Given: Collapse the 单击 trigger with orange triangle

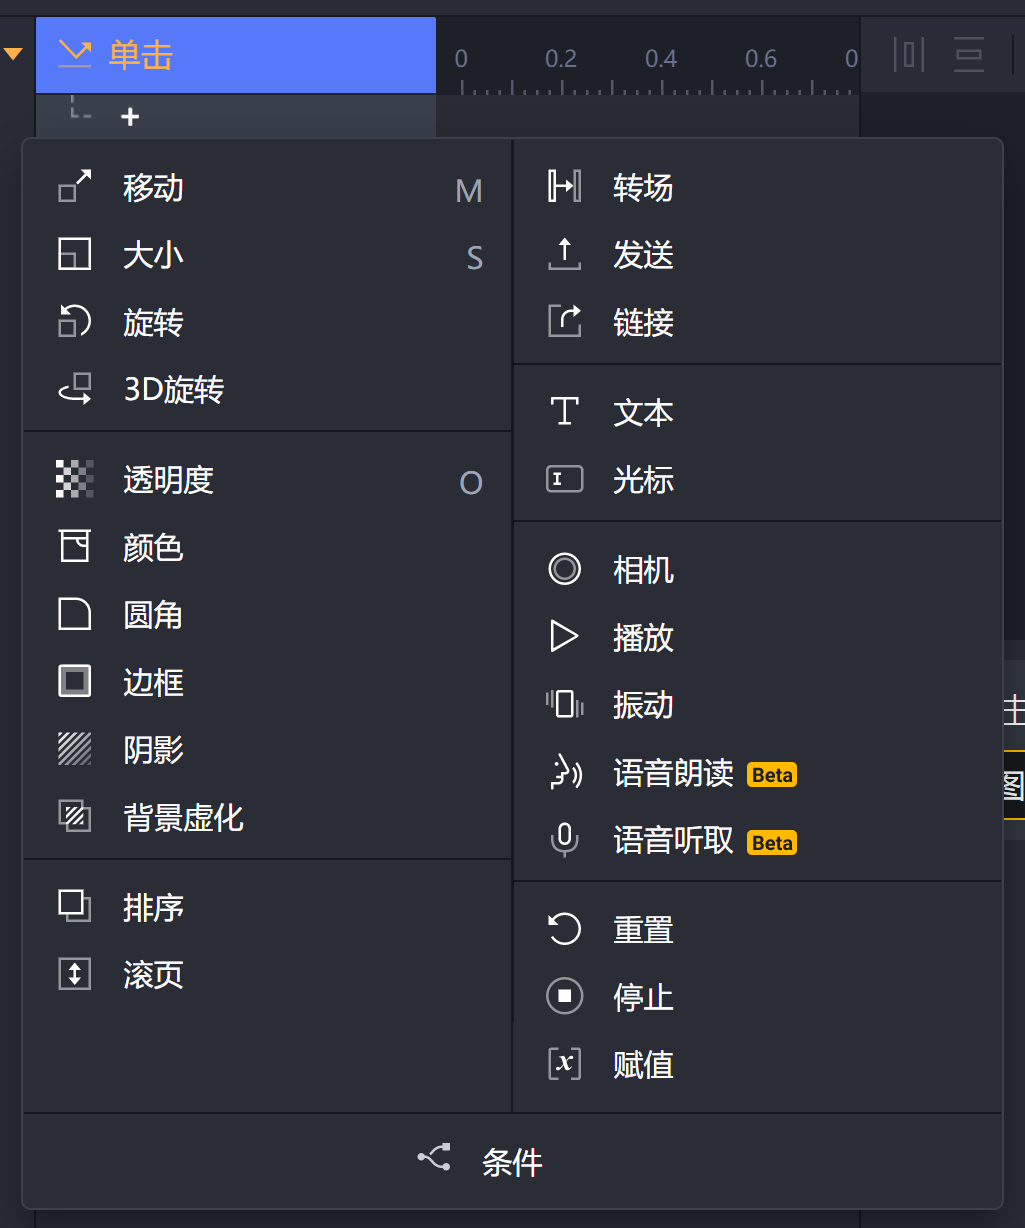Looking at the screenshot, I should [13, 54].
